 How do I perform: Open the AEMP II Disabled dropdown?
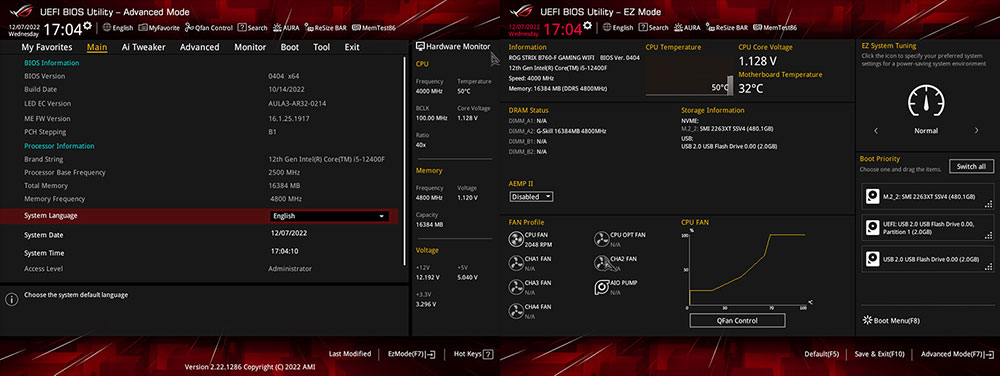click(531, 197)
